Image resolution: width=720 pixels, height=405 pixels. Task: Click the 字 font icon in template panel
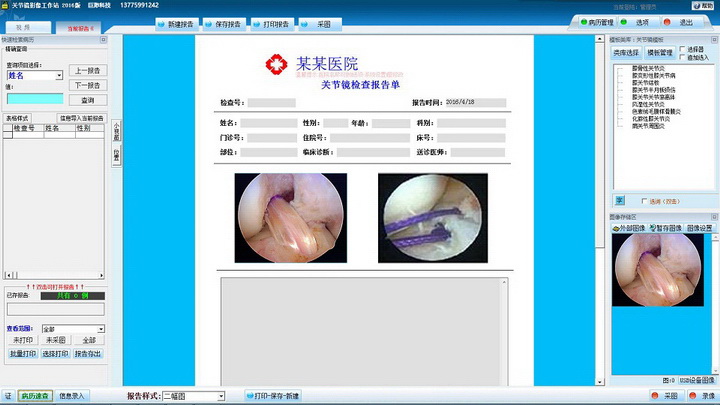[619, 200]
